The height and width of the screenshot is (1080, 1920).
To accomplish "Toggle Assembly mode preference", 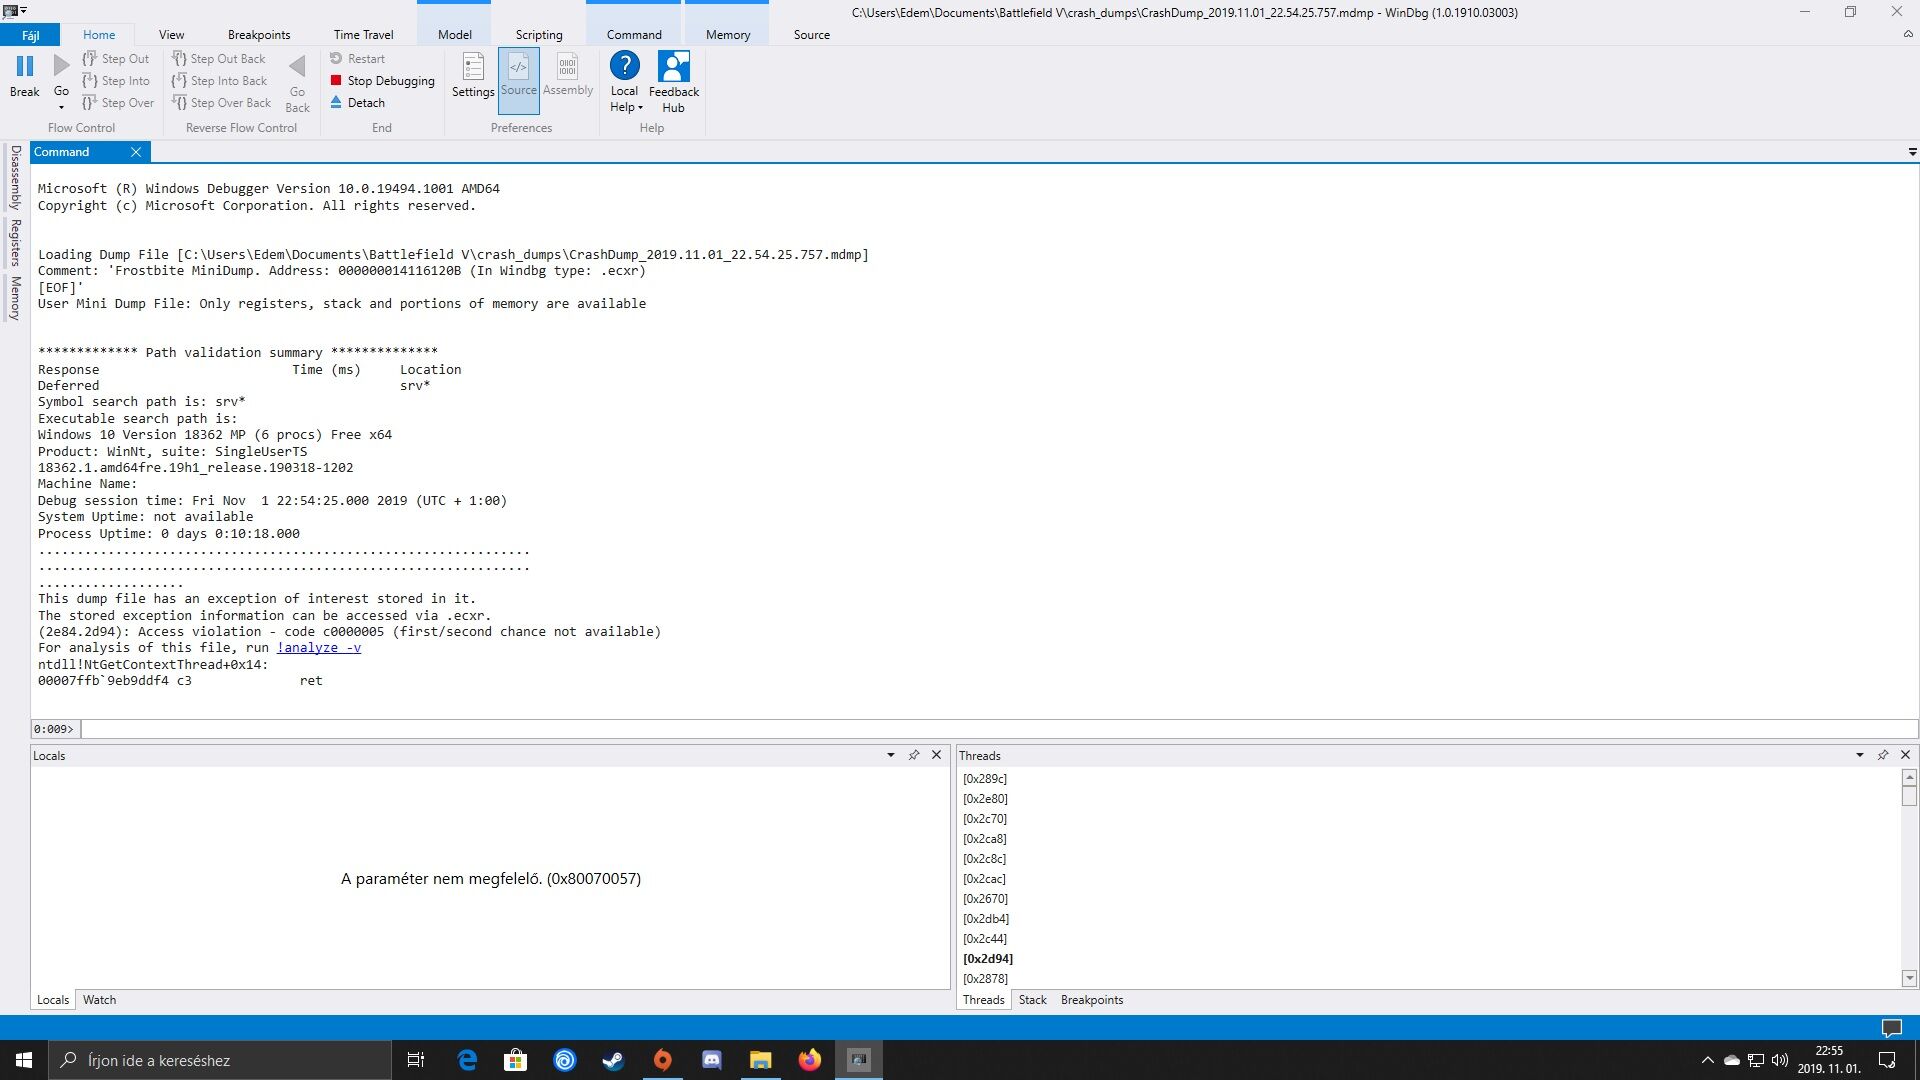I will (x=567, y=77).
